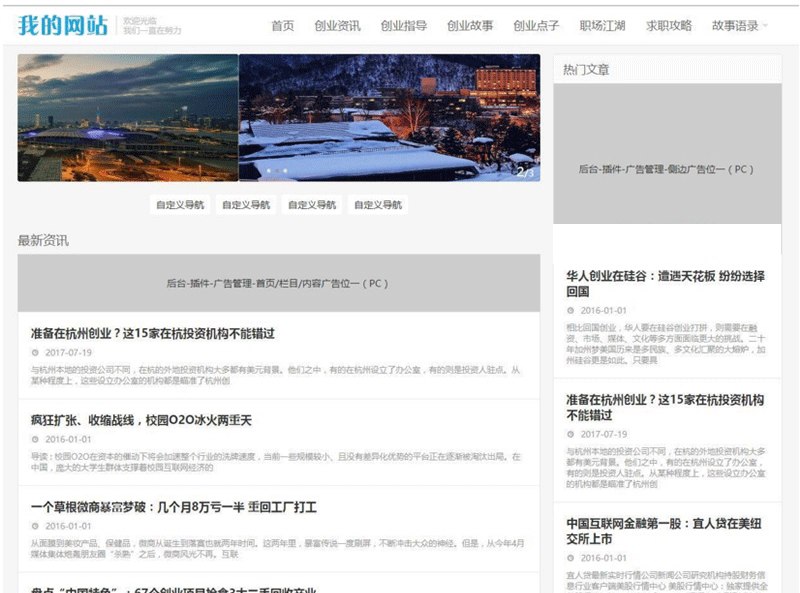This screenshot has width=800, height=593.
Task: Select the second carousel indicator dot
Action: (277, 170)
